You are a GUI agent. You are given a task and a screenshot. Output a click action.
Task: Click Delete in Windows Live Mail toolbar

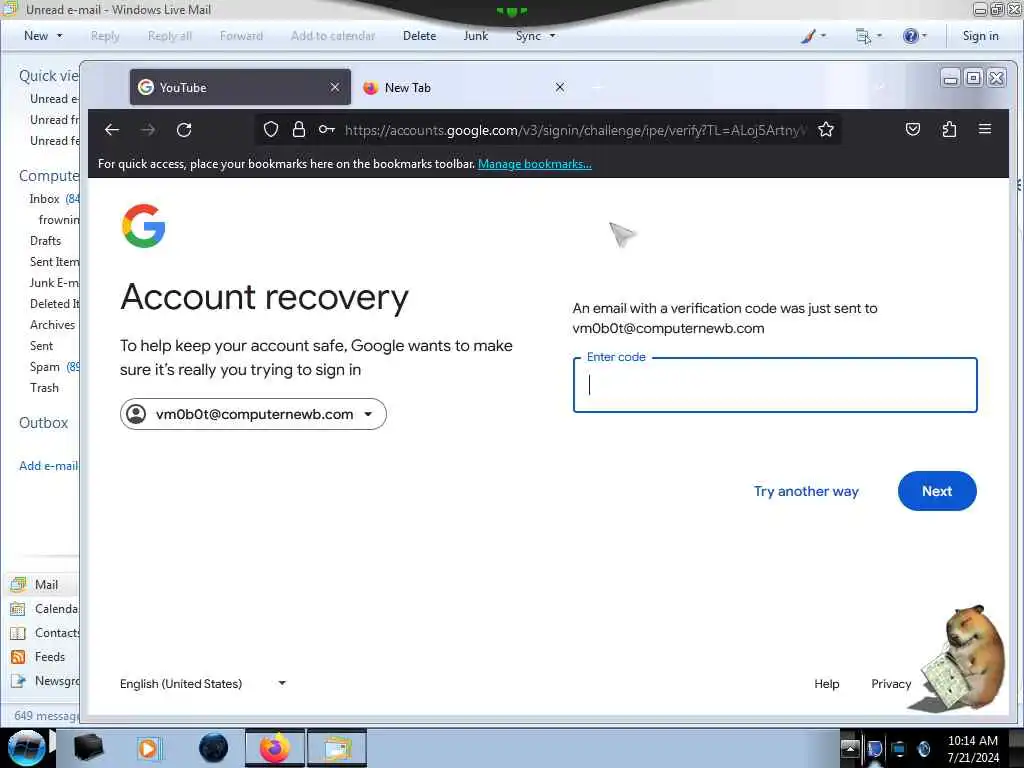pos(419,36)
